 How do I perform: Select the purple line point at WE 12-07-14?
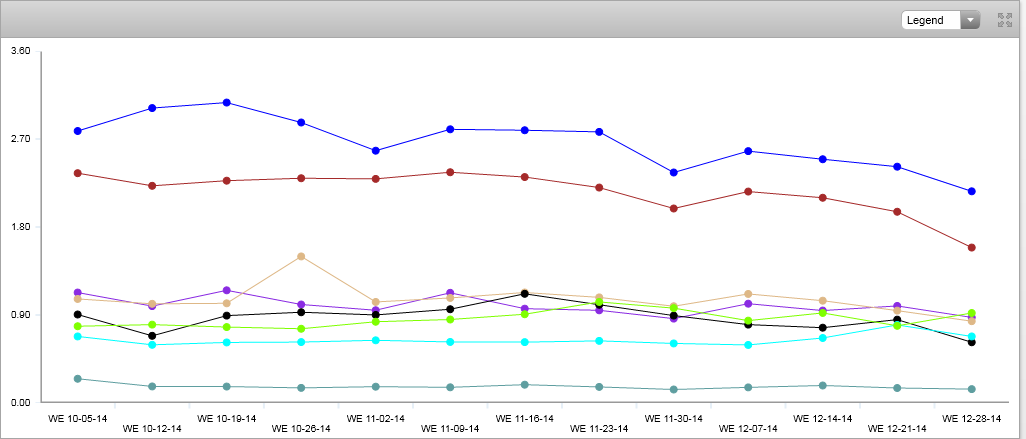coord(748,303)
